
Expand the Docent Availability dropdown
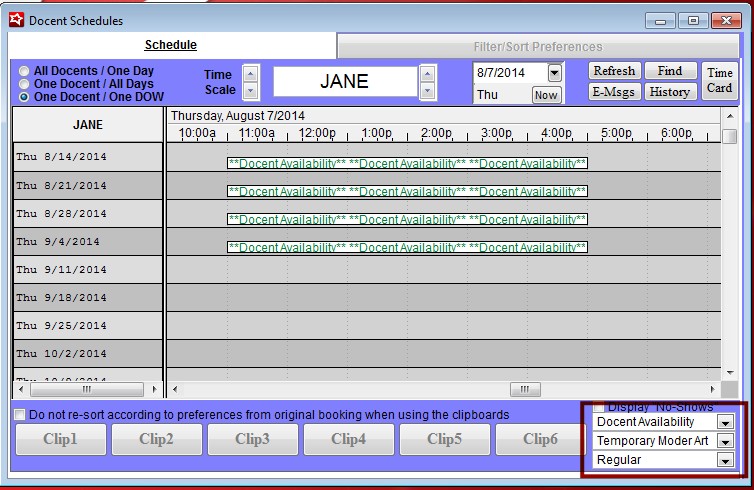725,423
